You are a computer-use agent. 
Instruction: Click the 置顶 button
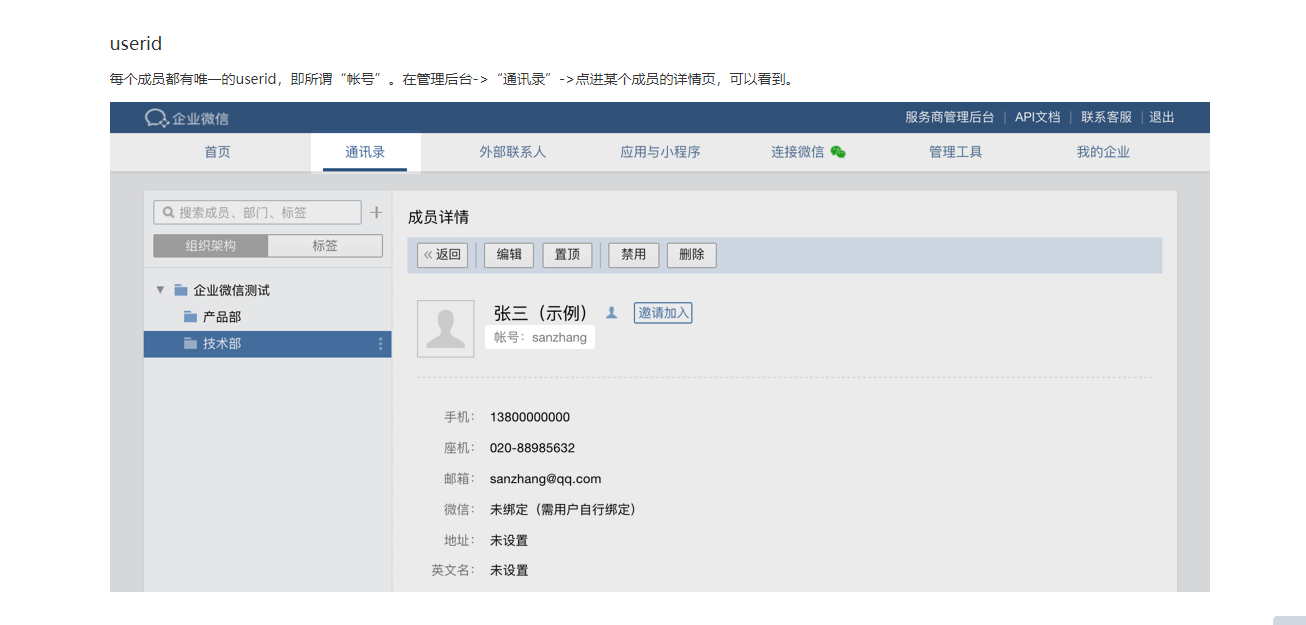pyautogui.click(x=567, y=255)
